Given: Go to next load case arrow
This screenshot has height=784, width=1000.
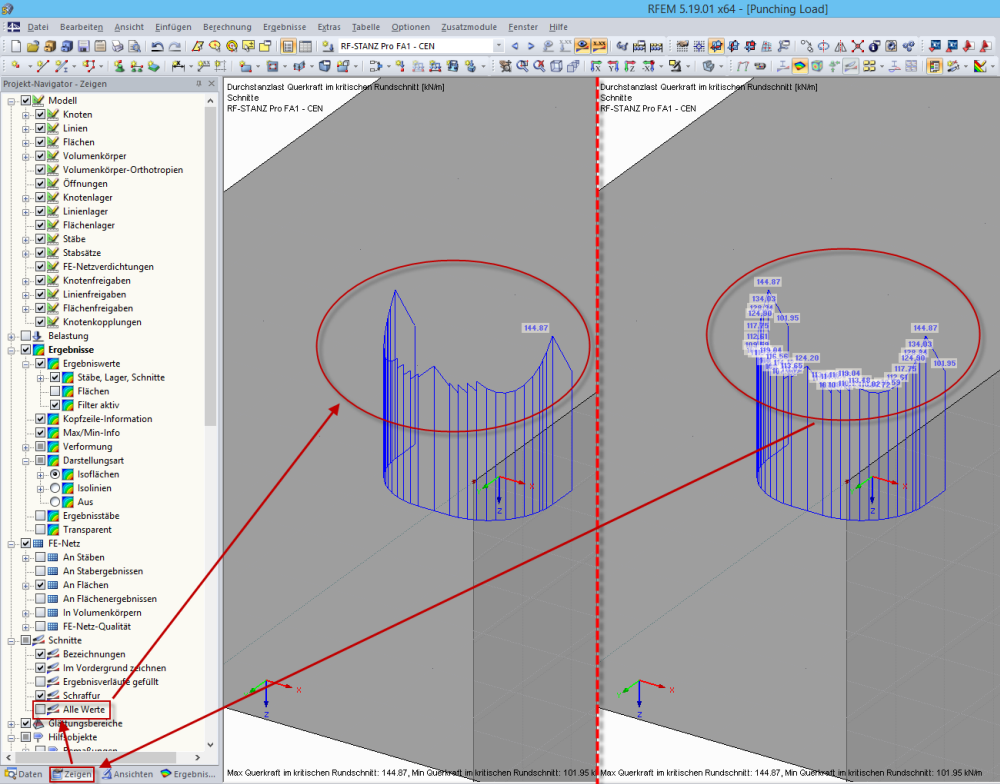Looking at the screenshot, I should [x=531, y=46].
